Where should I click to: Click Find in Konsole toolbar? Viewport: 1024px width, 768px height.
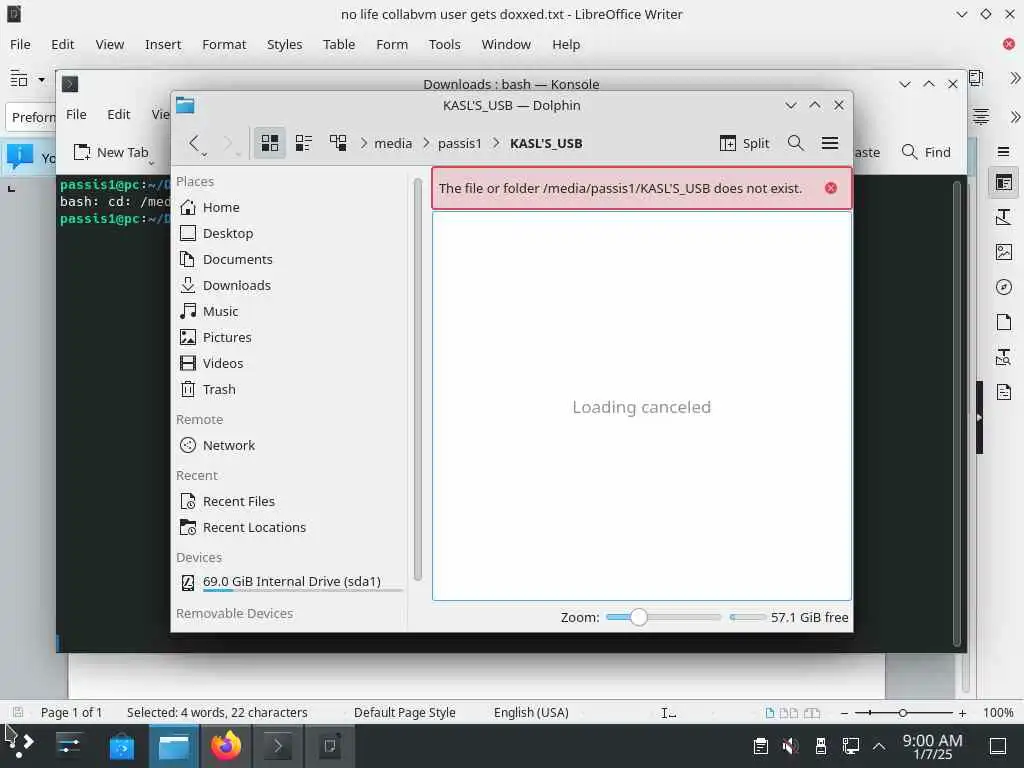click(x=926, y=152)
